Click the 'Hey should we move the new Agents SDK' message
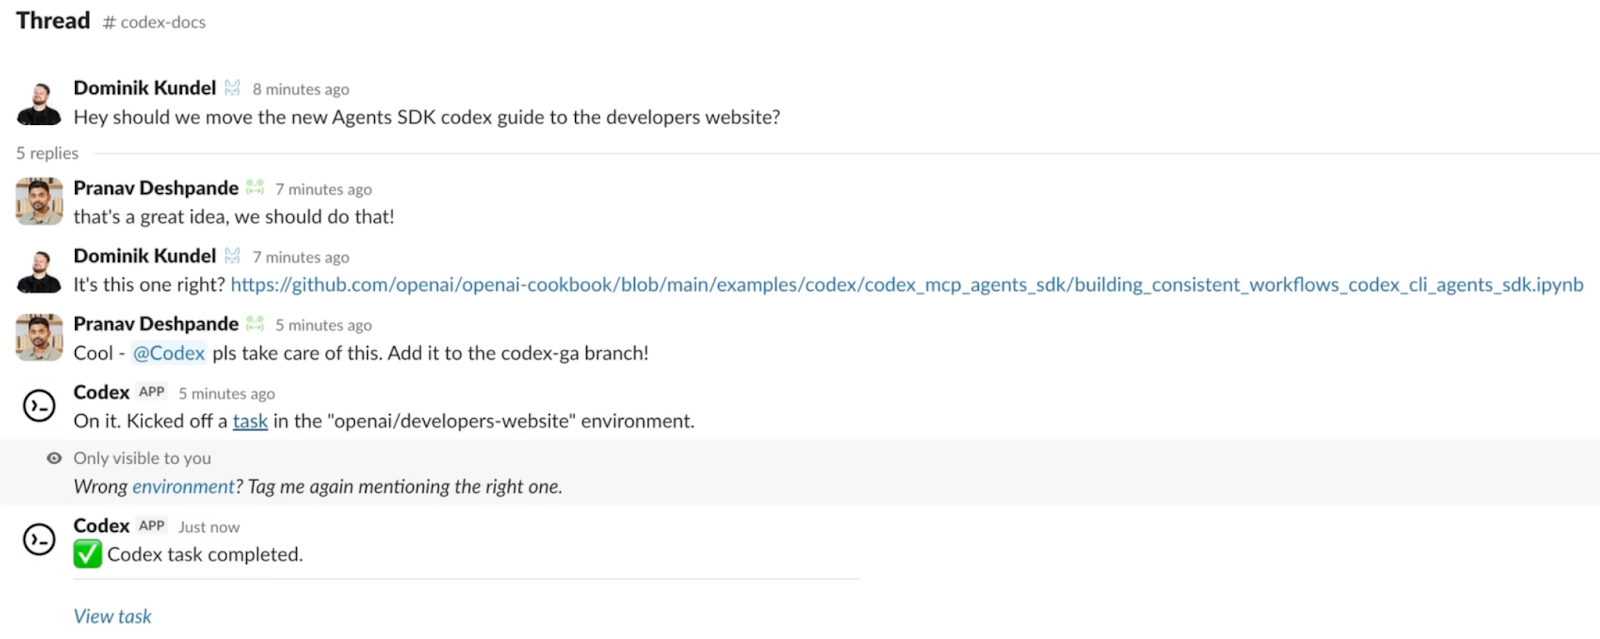This screenshot has height=639, width=1600. pos(427,117)
